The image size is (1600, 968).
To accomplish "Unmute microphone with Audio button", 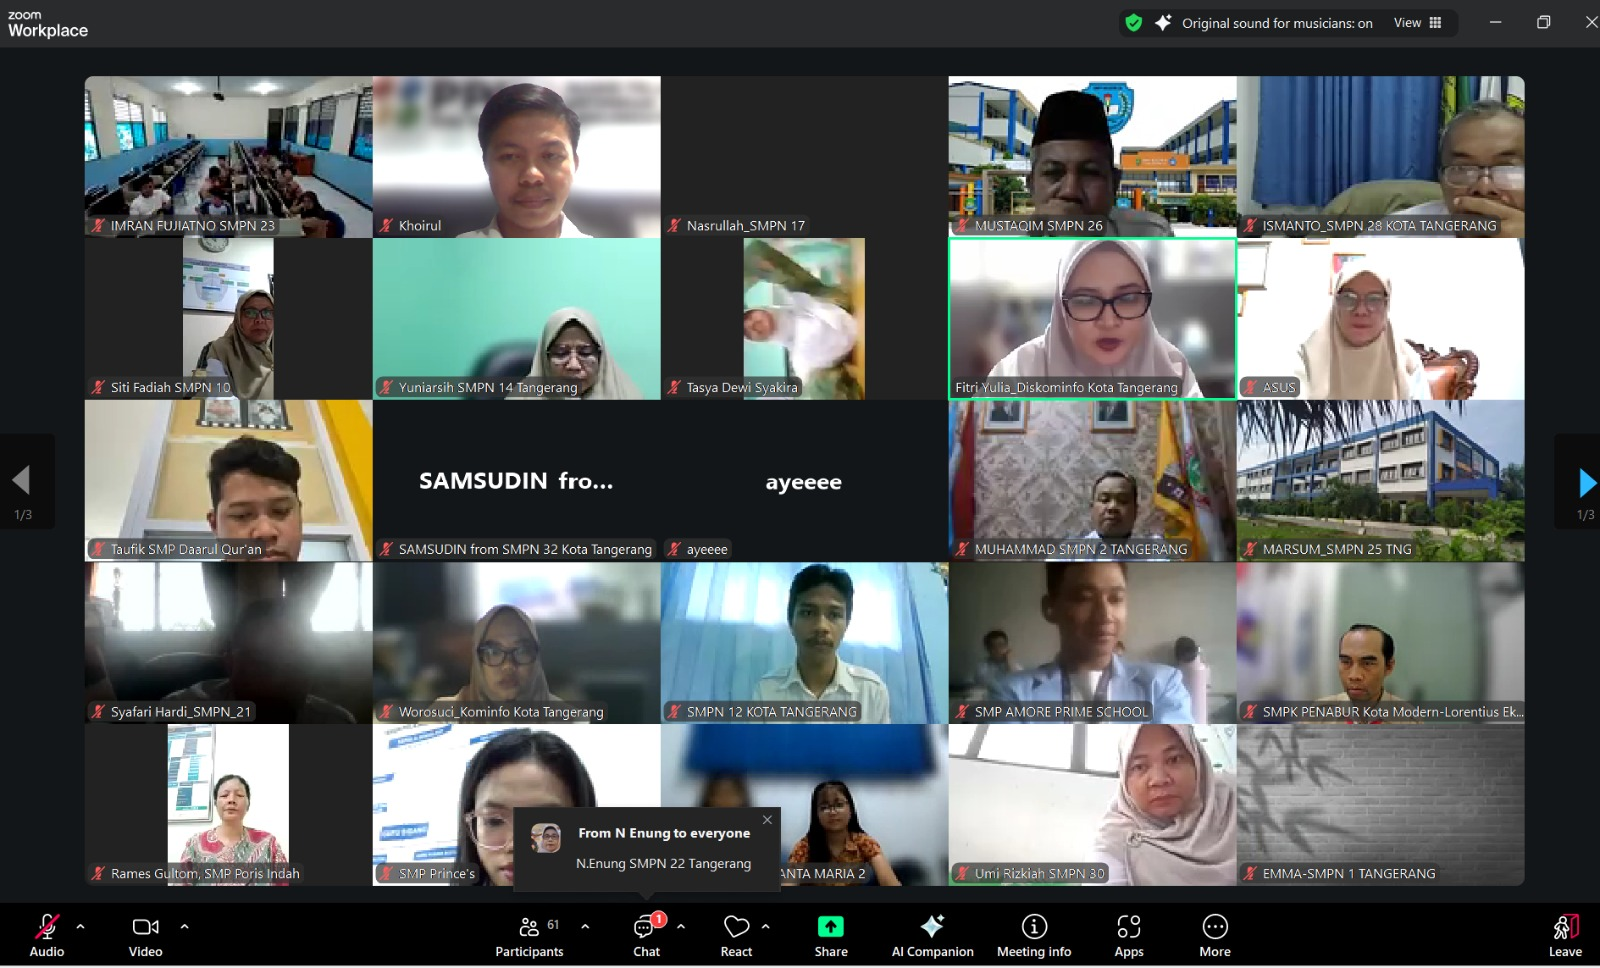I will click(x=47, y=936).
